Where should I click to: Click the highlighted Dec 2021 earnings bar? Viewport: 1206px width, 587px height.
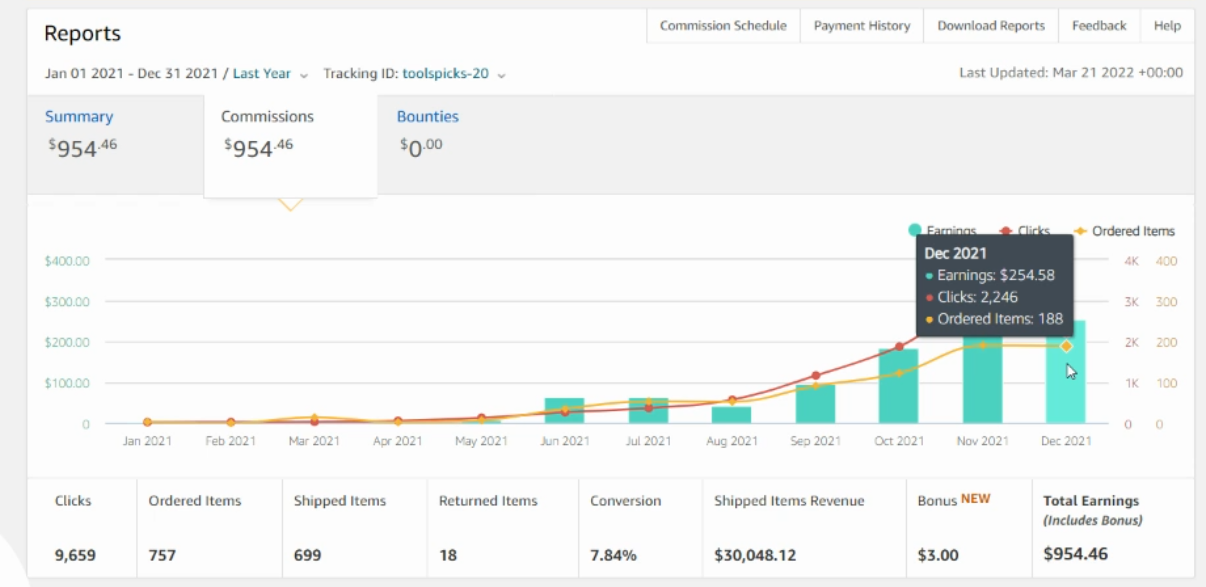click(1066, 372)
